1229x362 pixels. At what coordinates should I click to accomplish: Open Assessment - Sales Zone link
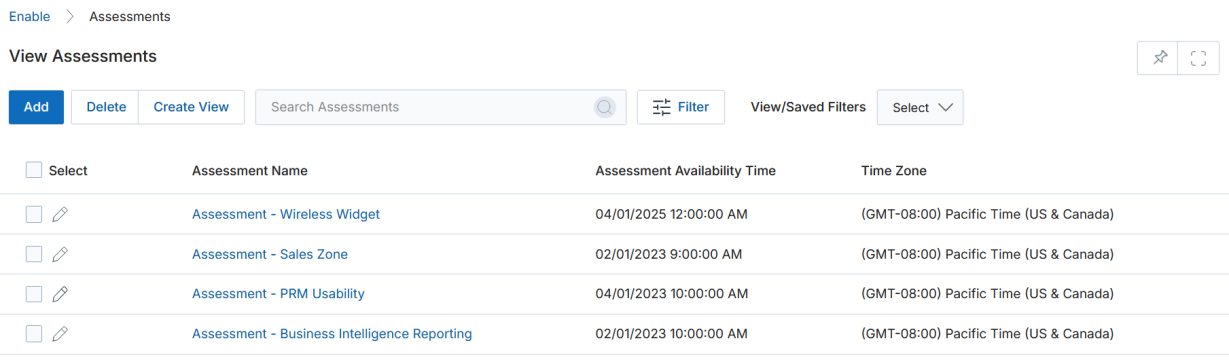click(270, 254)
